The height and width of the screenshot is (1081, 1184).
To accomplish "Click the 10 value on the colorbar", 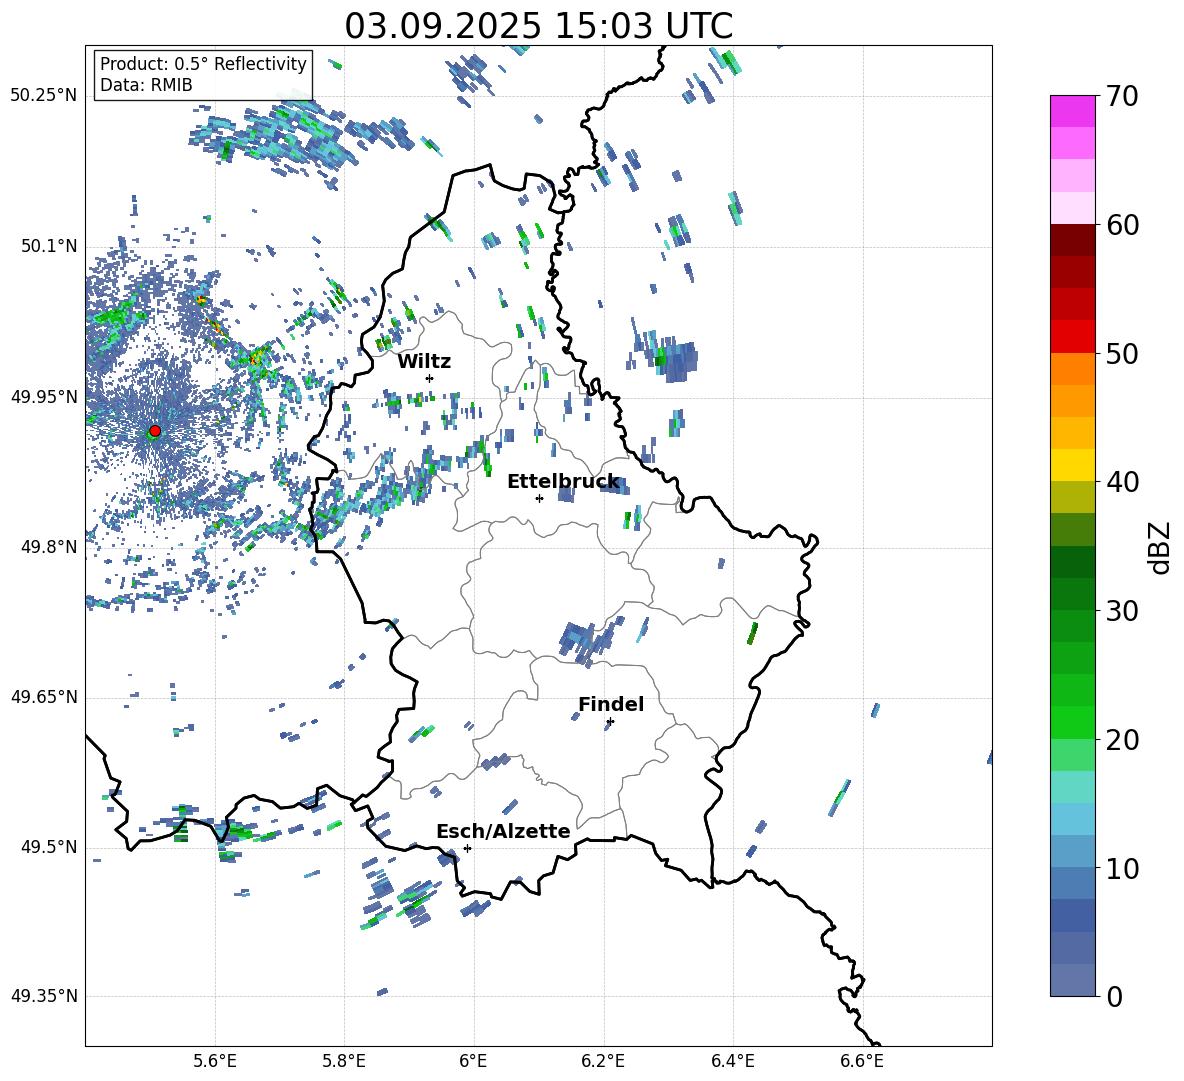I will pos(1122,868).
